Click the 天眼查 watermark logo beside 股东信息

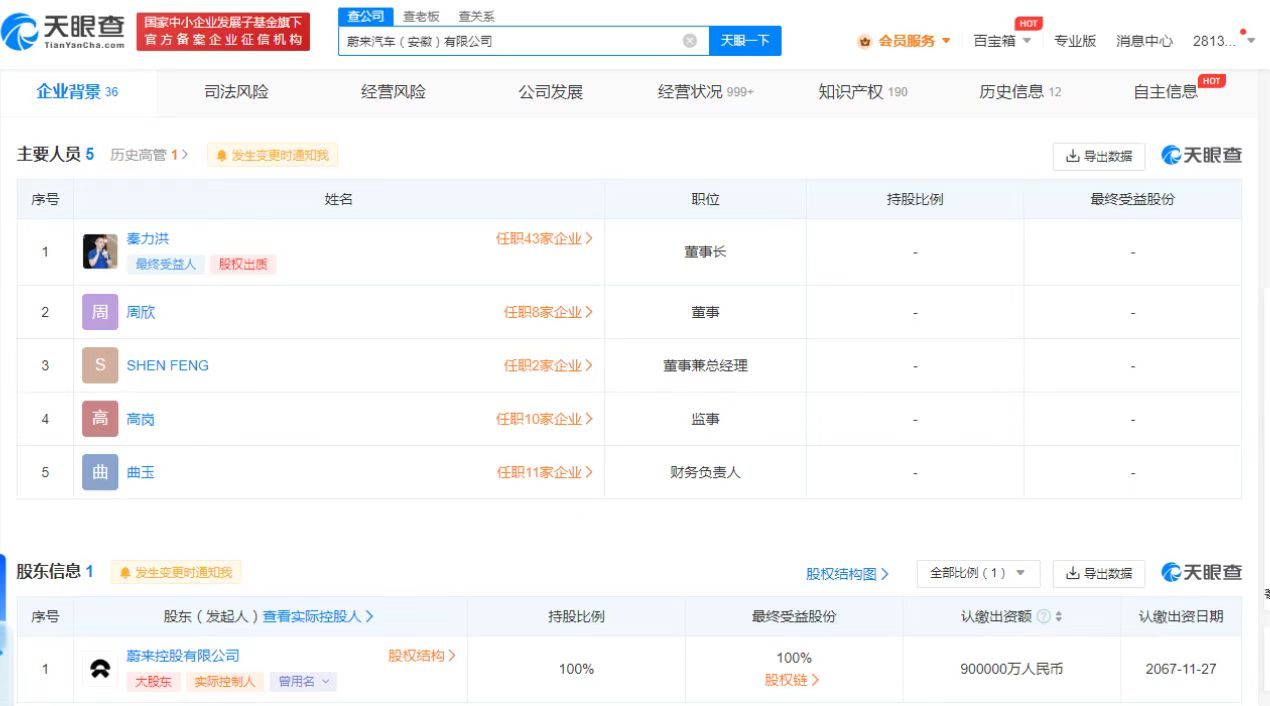click(x=1200, y=573)
